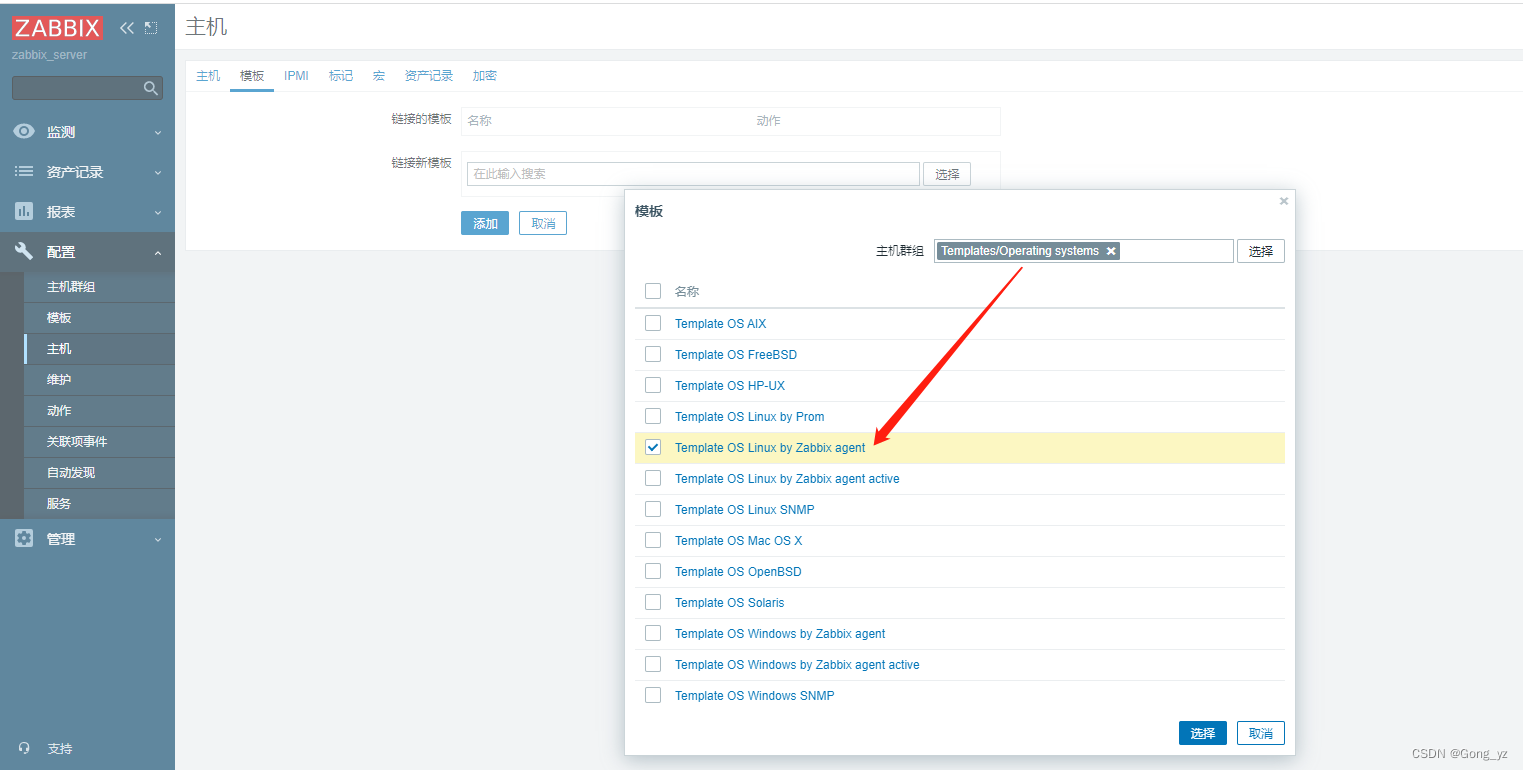
Task: Open 模板 in the sidebar submenu
Action: click(99, 318)
